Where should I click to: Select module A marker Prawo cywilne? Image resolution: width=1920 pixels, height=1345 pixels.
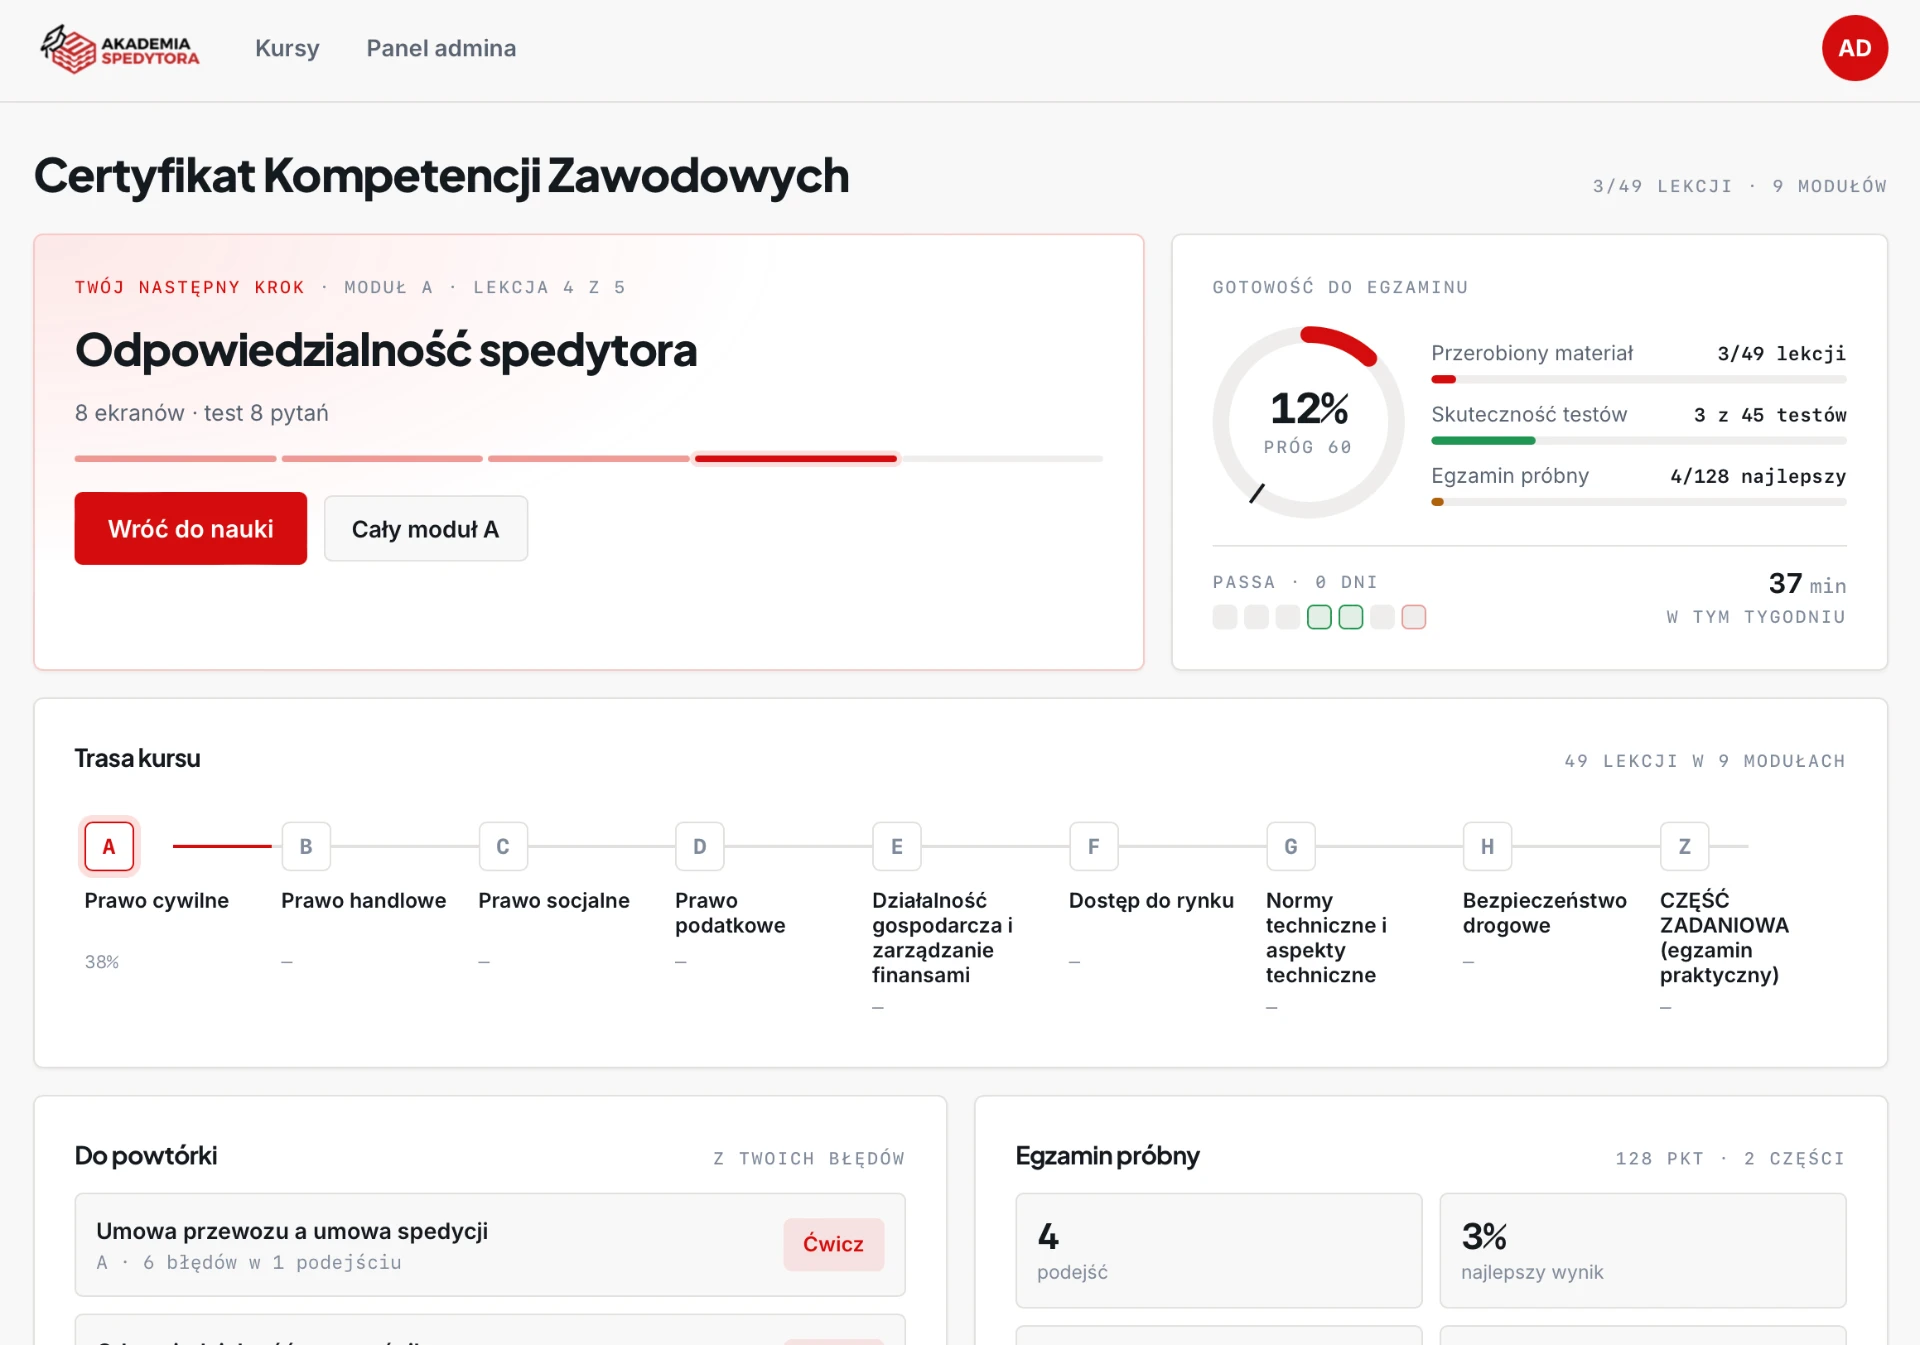[x=109, y=846]
